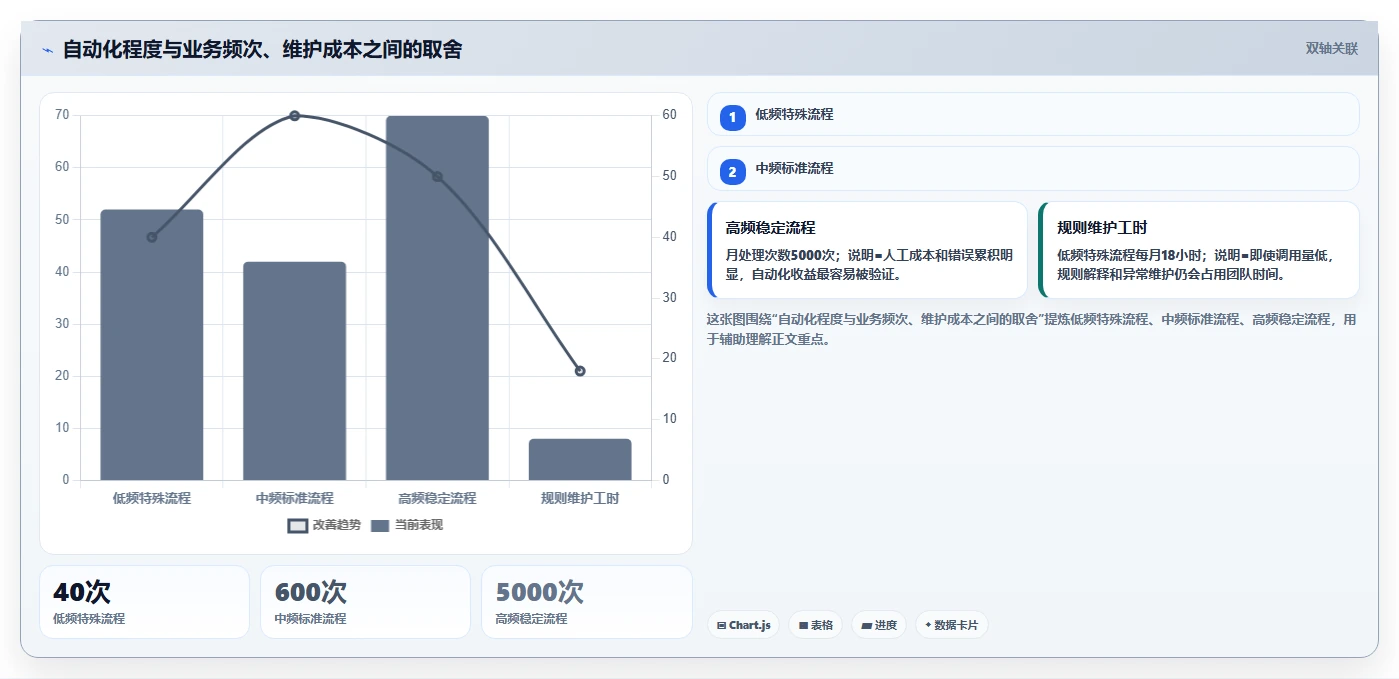Click the left axis value 70
The image size is (1399, 679).
tap(62, 115)
